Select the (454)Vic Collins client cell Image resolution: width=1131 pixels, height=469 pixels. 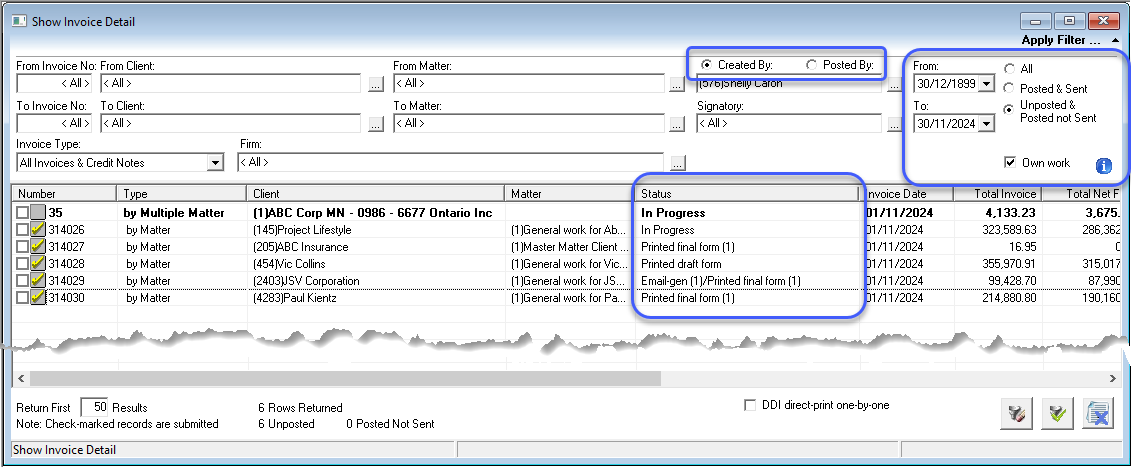[376, 263]
